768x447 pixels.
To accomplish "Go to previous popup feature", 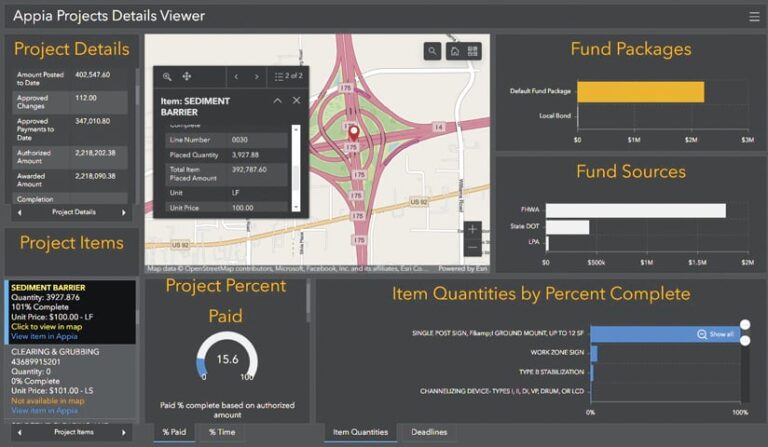I will point(236,76).
